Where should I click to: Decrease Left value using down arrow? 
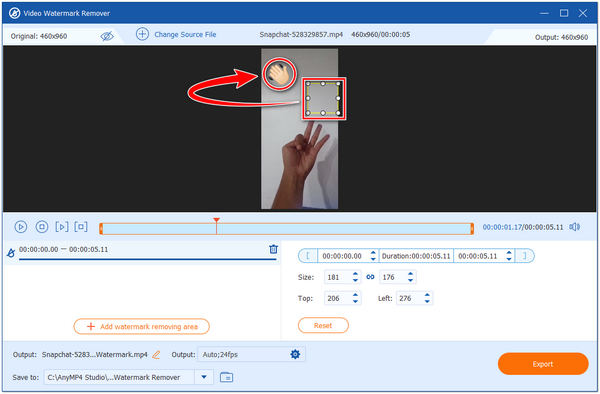(427, 302)
